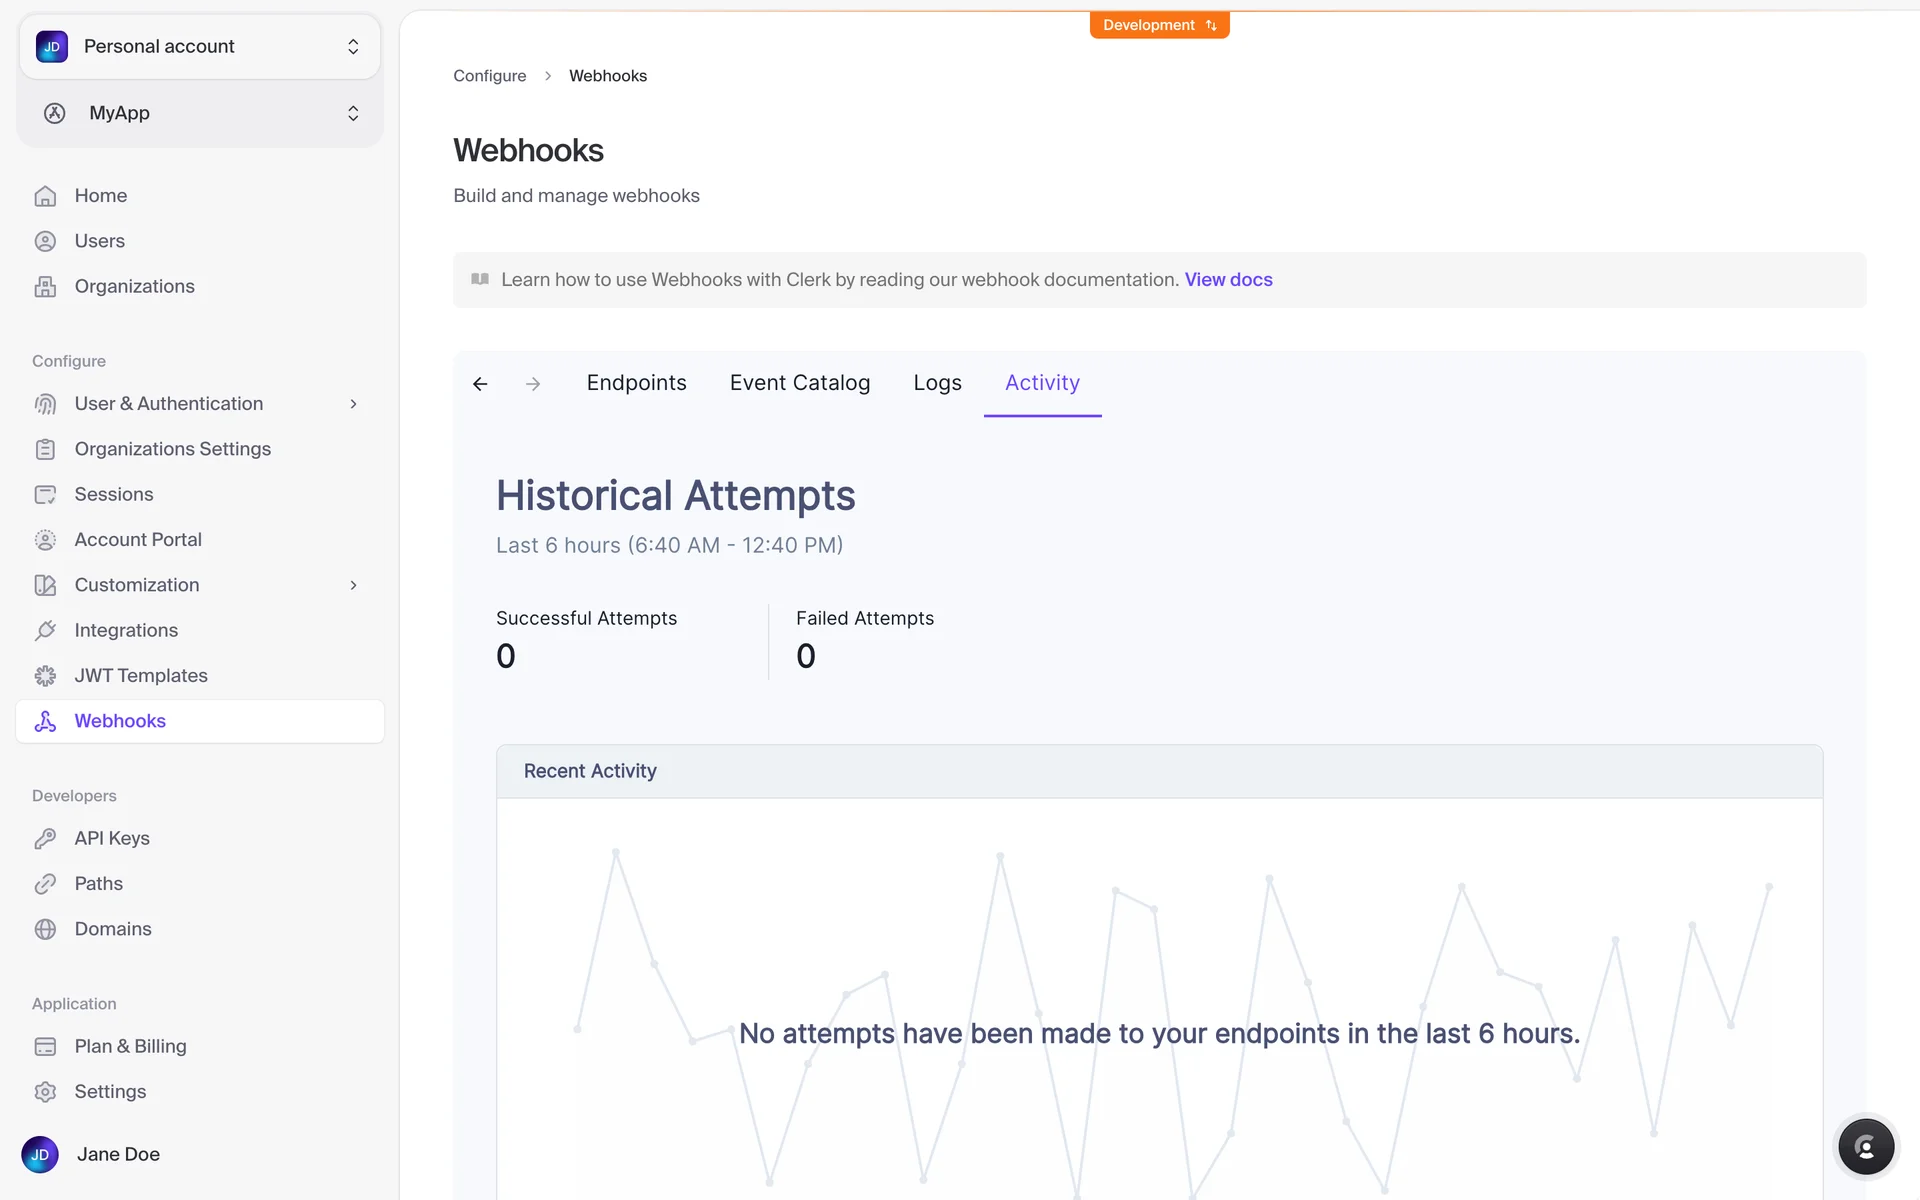Open the MyApp application selector

pyautogui.click(x=199, y=113)
